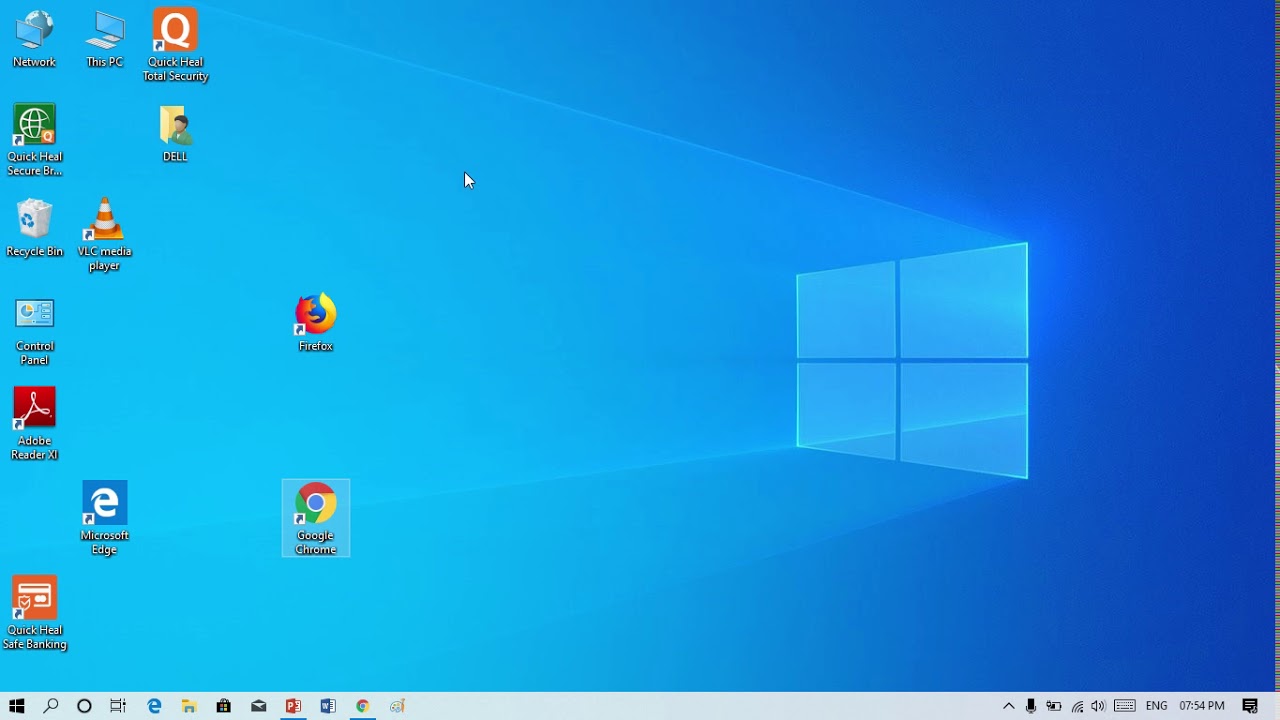Image resolution: width=1280 pixels, height=720 pixels.
Task: Launch Edge from the taskbar
Action: pos(154,706)
